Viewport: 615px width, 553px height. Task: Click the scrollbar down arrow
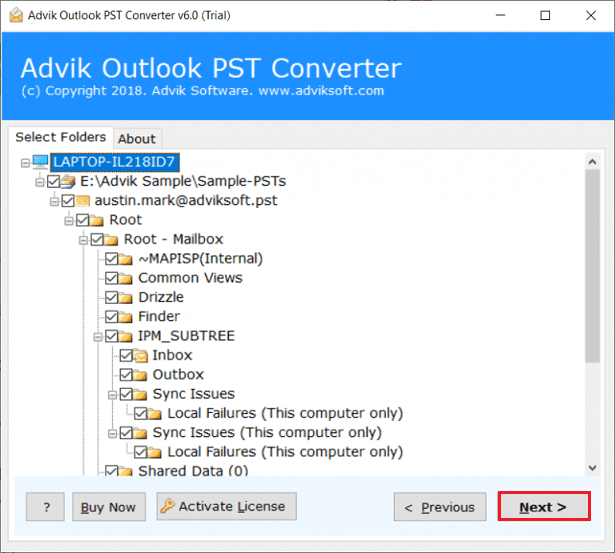point(592,468)
